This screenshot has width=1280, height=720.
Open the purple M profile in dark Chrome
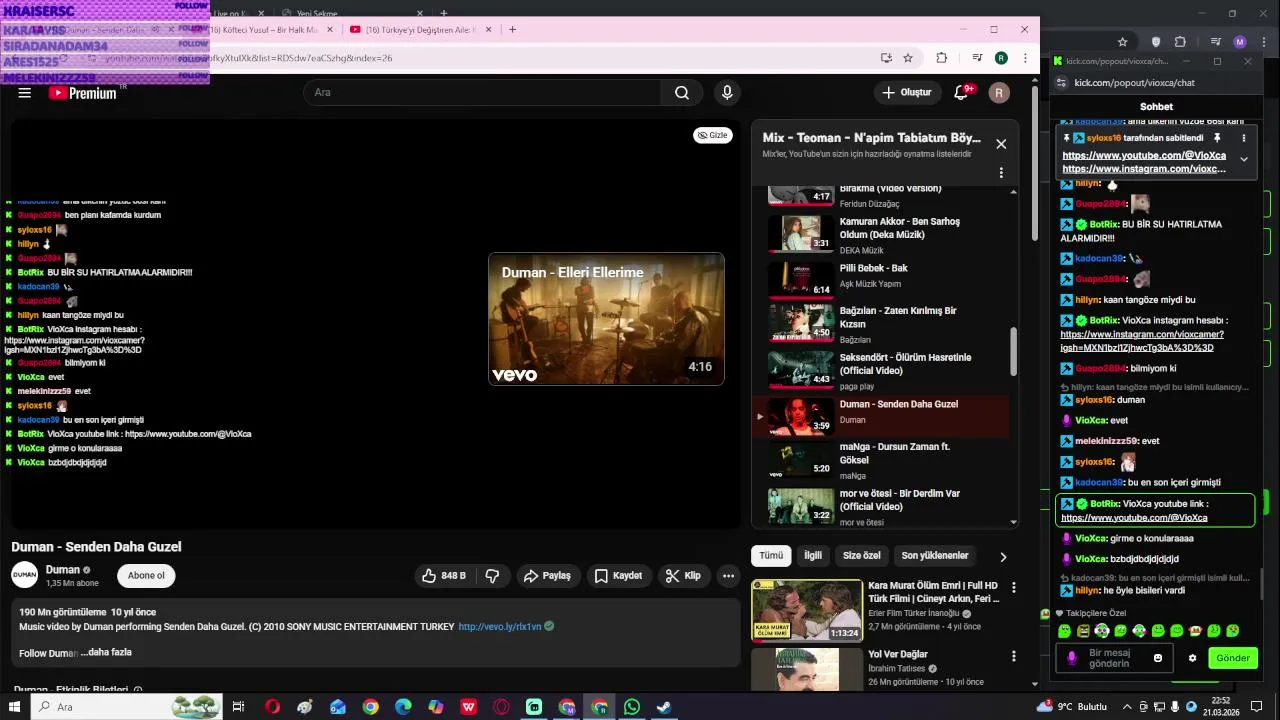(1240, 42)
